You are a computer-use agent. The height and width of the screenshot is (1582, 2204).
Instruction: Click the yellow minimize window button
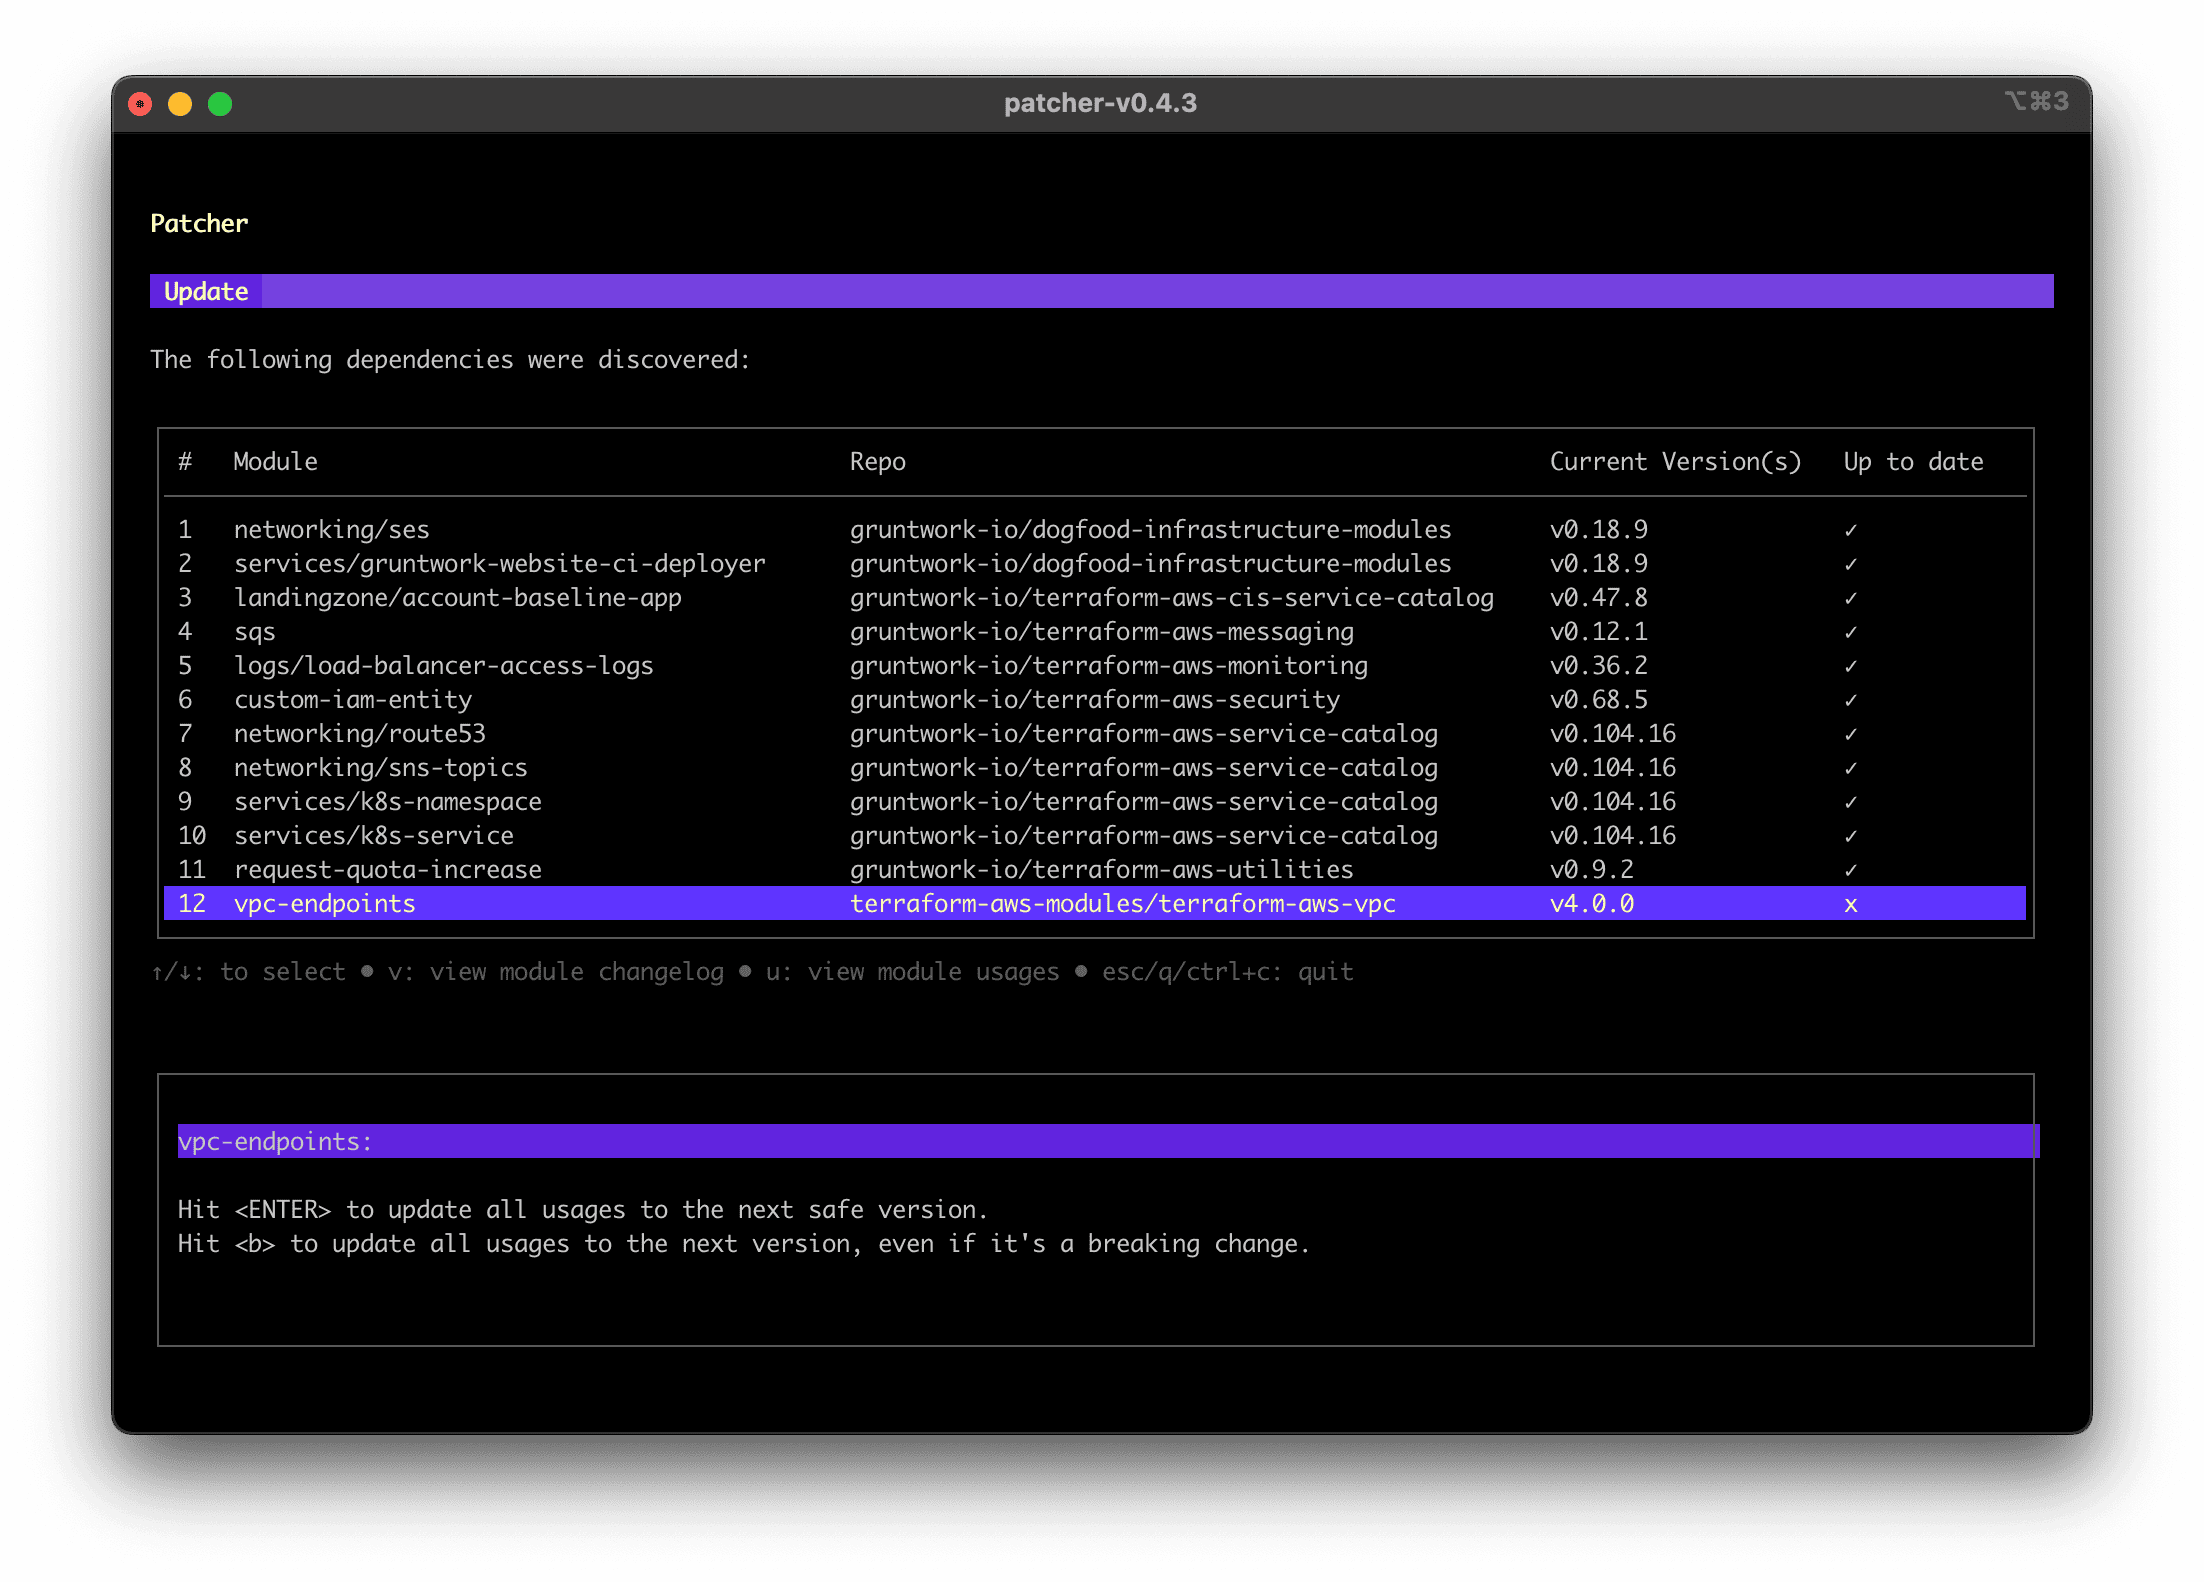pos(180,104)
